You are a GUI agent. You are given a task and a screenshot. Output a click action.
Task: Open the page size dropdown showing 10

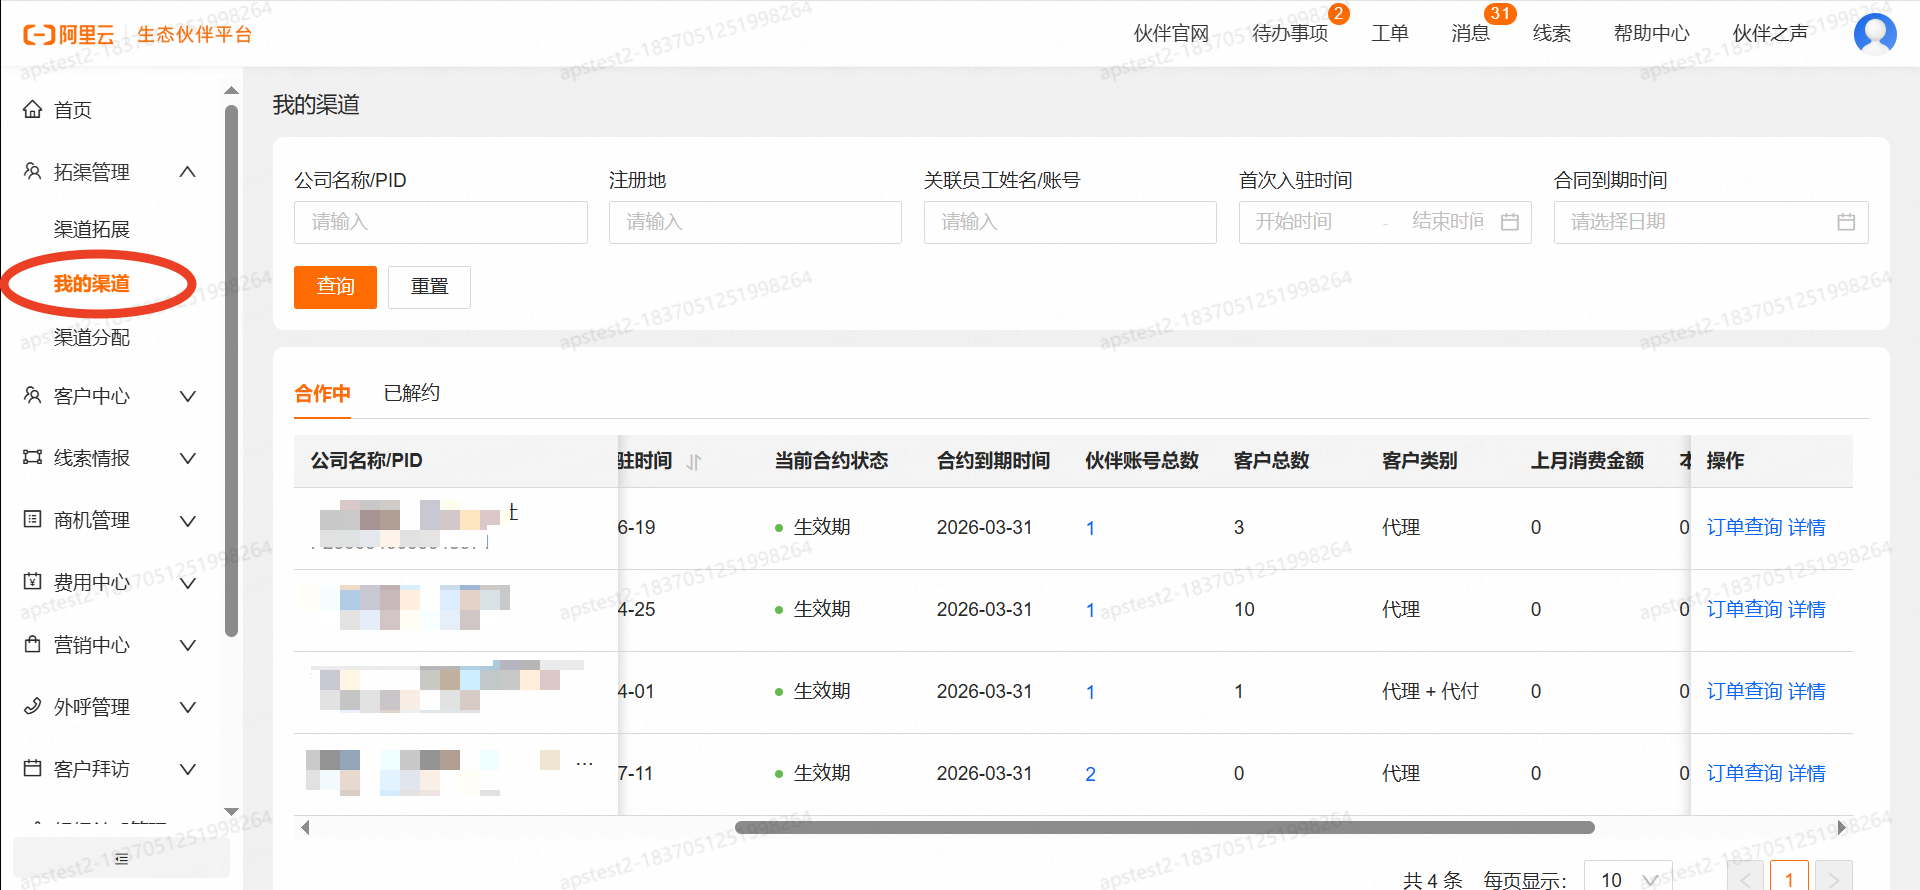click(1628, 879)
